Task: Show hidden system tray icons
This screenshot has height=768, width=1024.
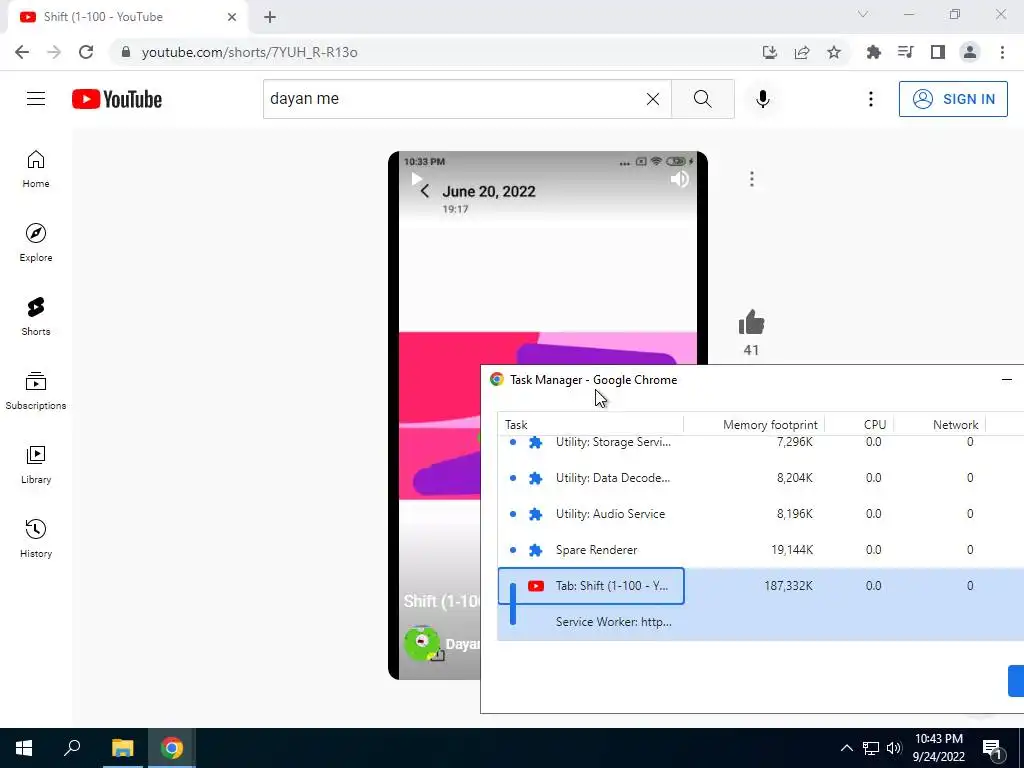Action: tap(846, 748)
